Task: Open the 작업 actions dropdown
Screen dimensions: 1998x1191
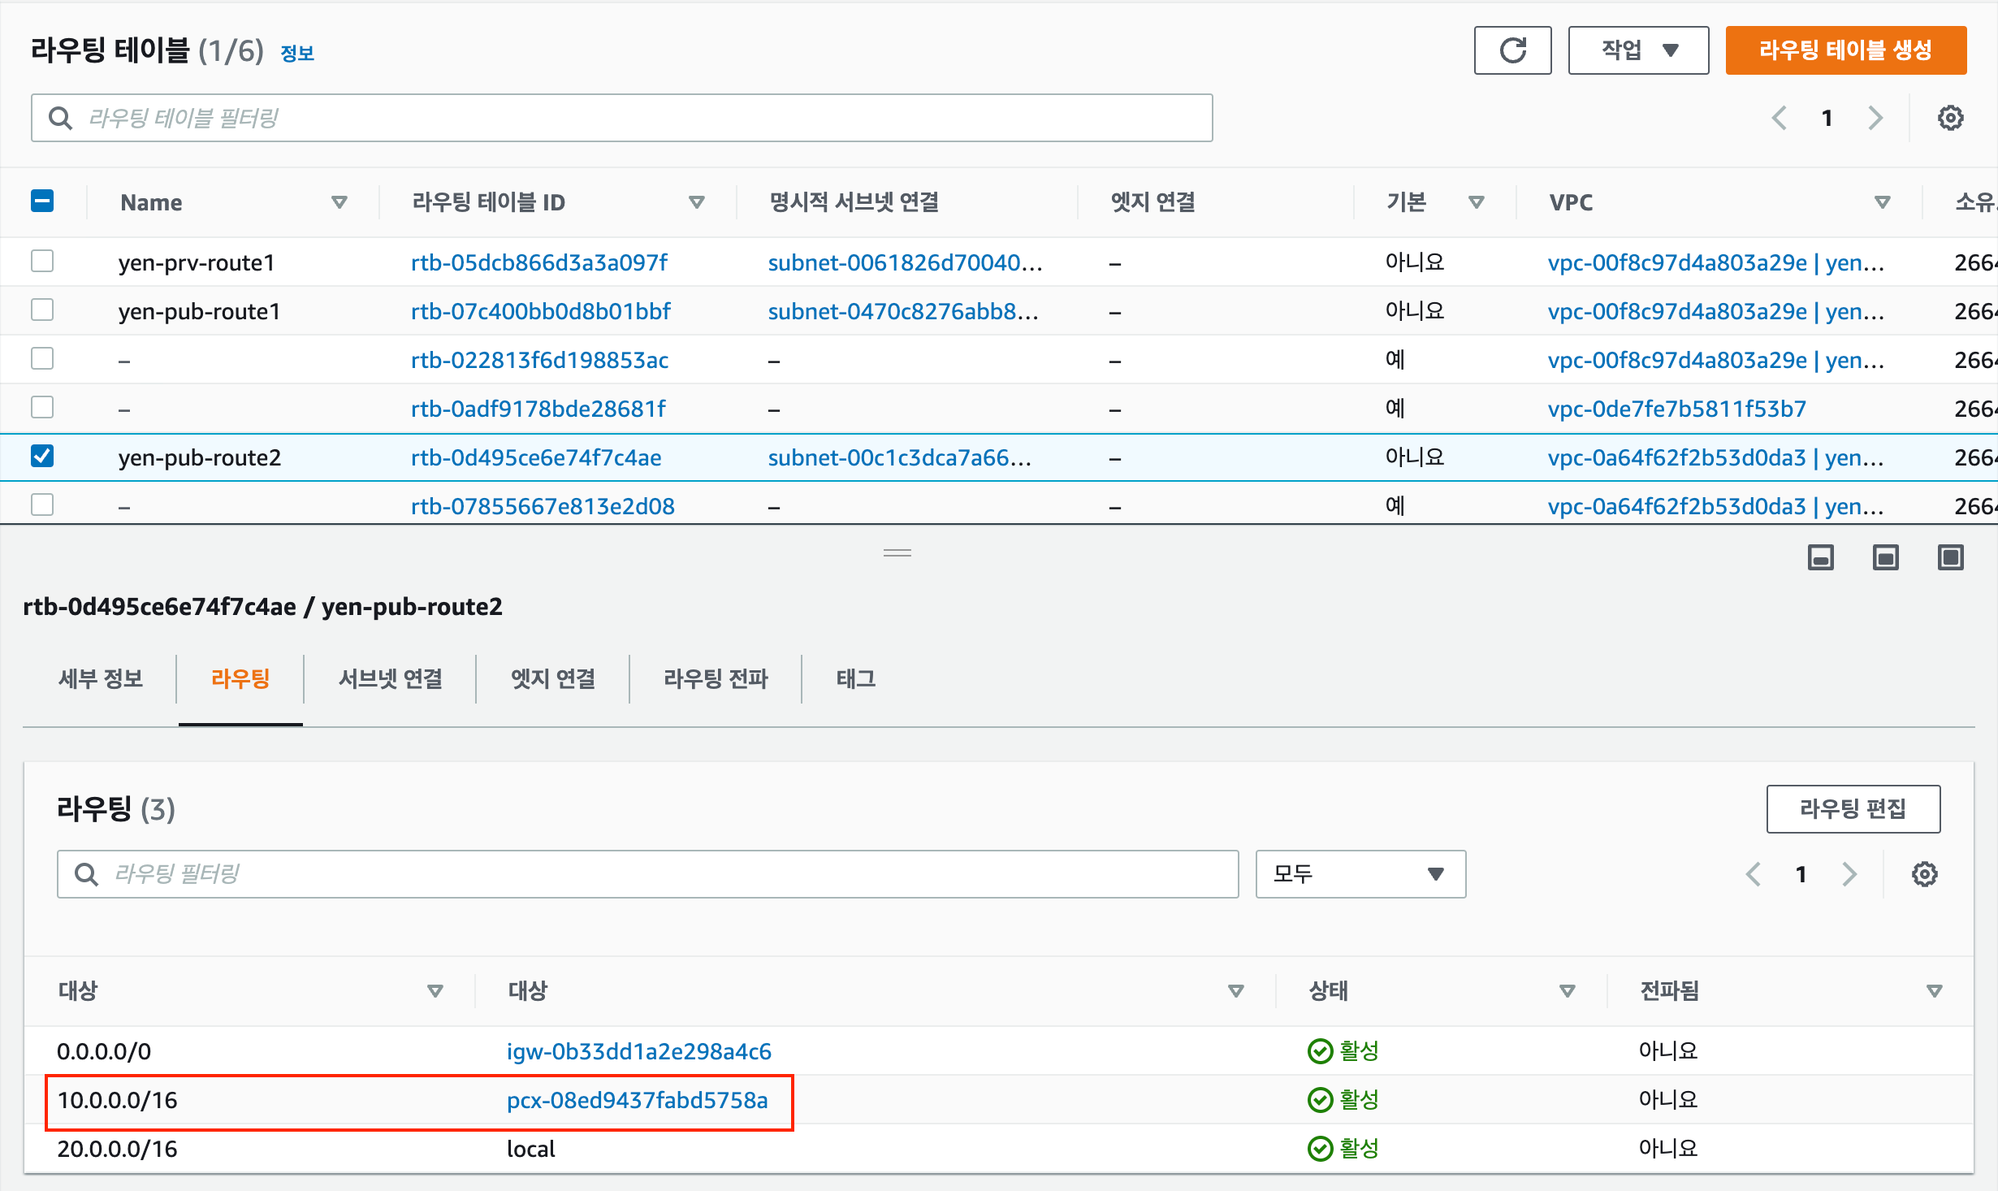Action: (x=1638, y=50)
